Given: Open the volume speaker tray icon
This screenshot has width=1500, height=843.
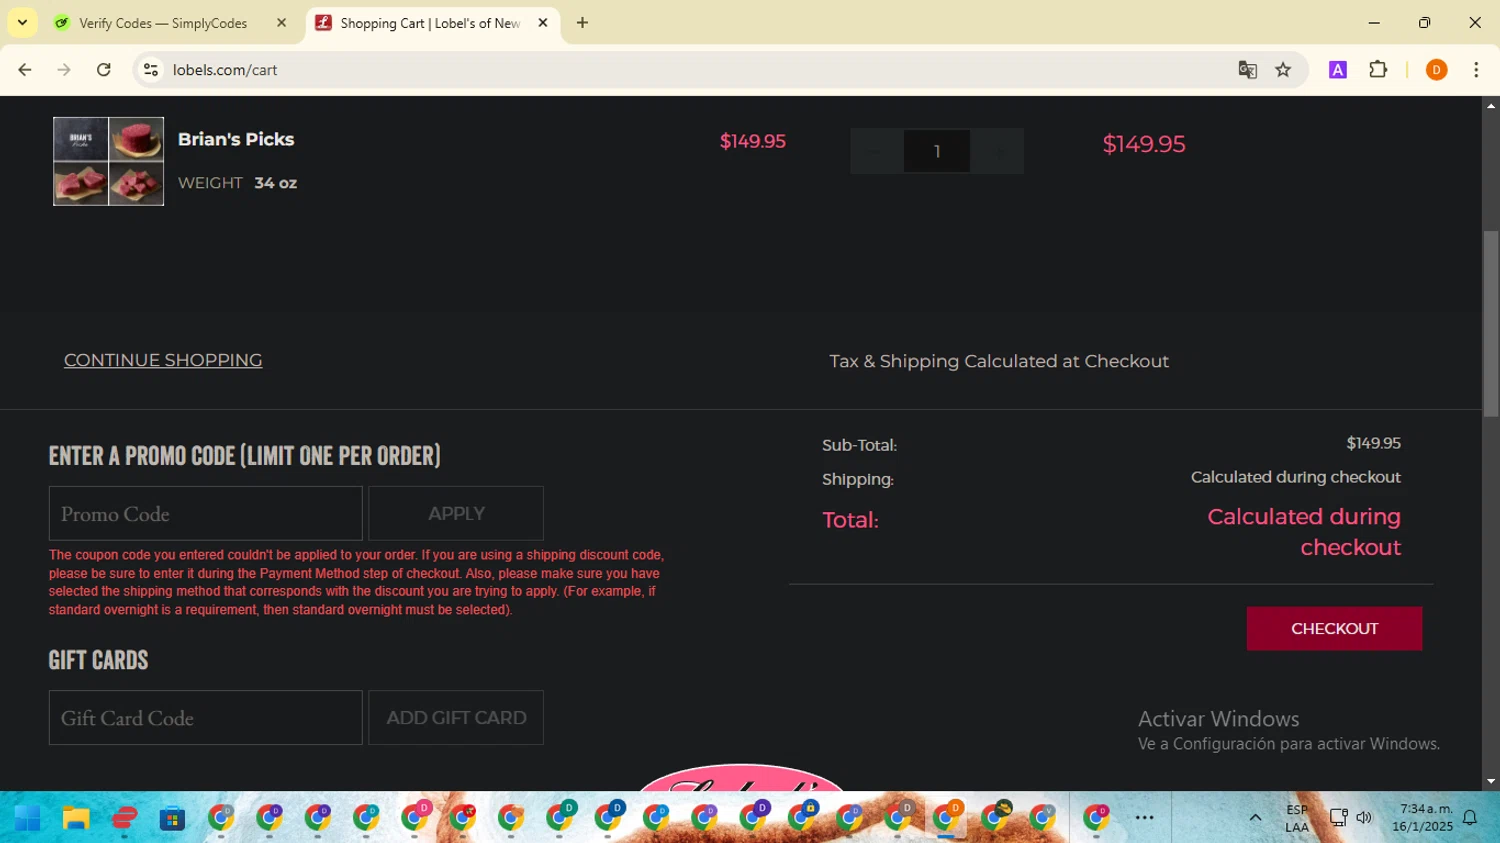Looking at the screenshot, I should point(1364,818).
